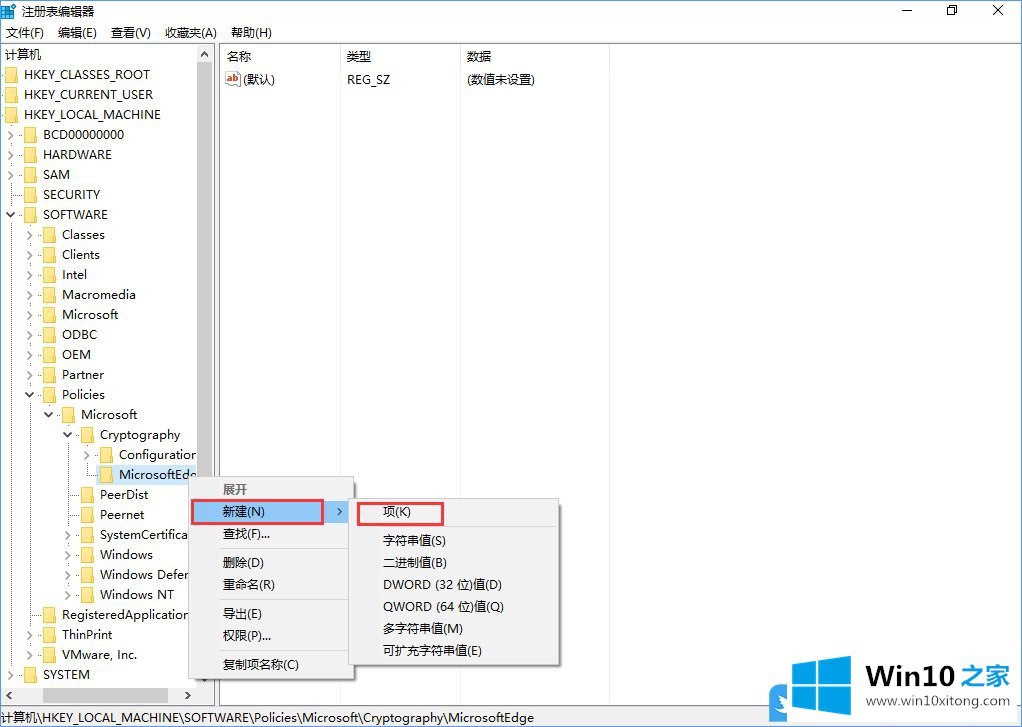The height and width of the screenshot is (727, 1022).
Task: Choose 导出(E) in the context menu
Action: (271, 614)
